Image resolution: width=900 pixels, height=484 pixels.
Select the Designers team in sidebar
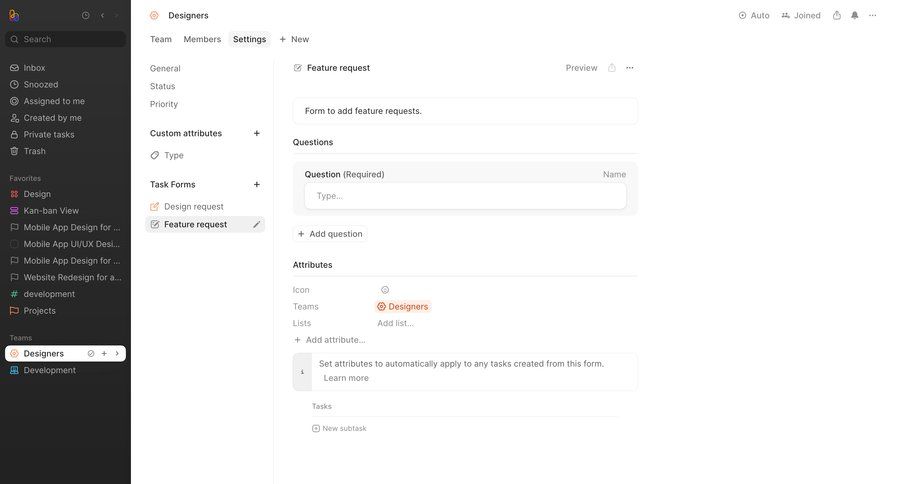pyautogui.click(x=44, y=354)
